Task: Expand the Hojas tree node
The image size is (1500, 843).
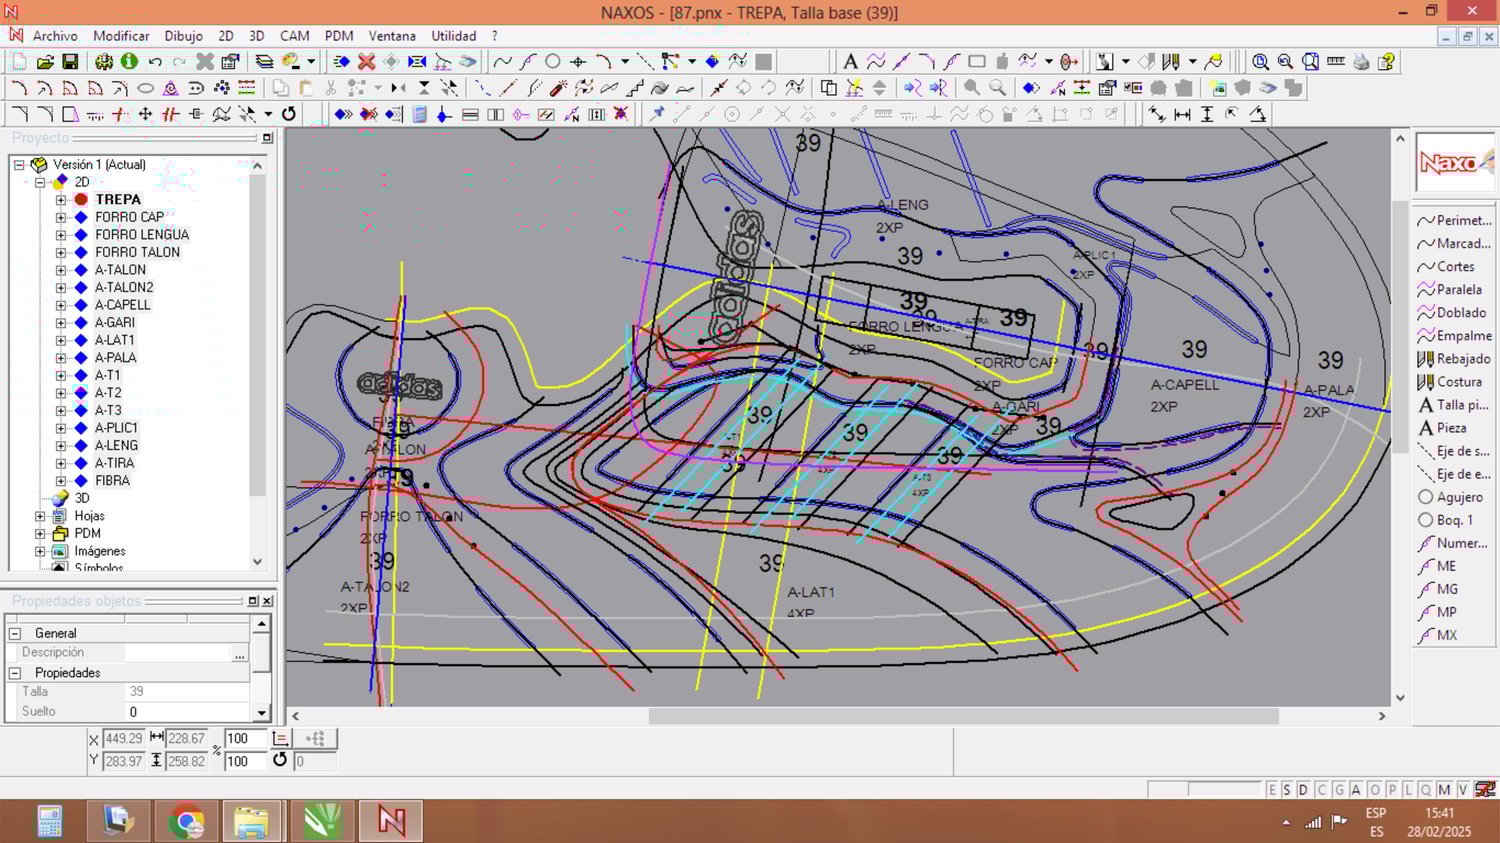Action: (40, 516)
